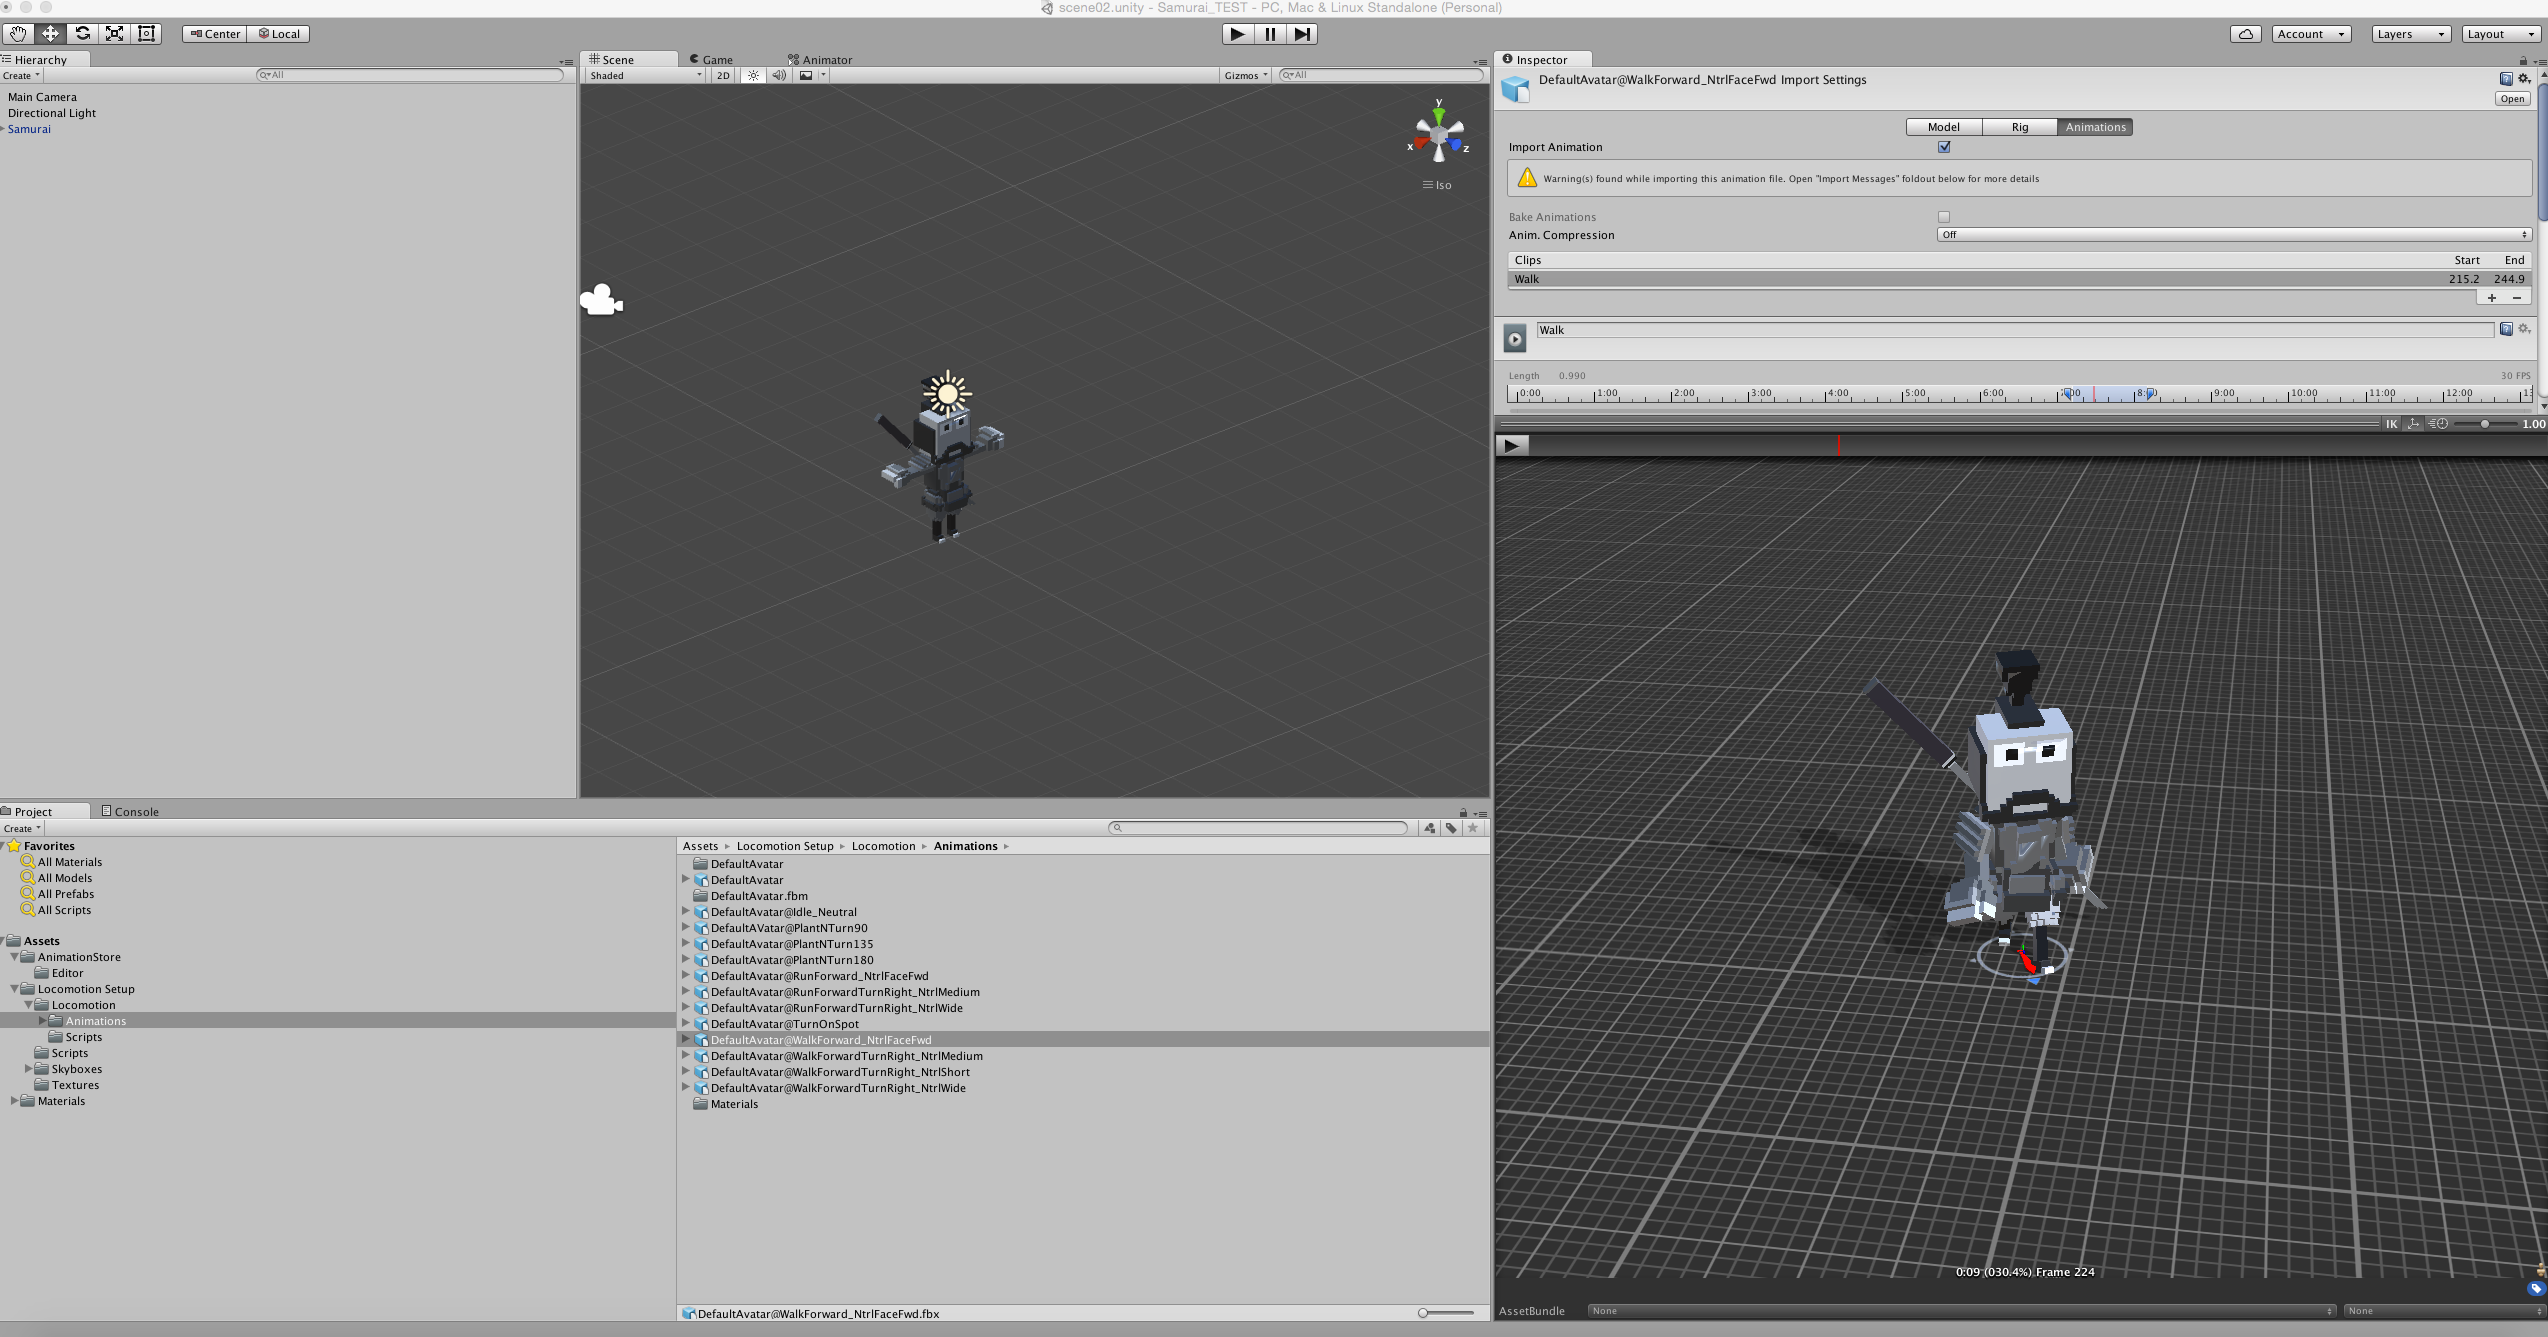Remove clip with minus button
The height and width of the screenshot is (1337, 2548).
click(x=2517, y=298)
